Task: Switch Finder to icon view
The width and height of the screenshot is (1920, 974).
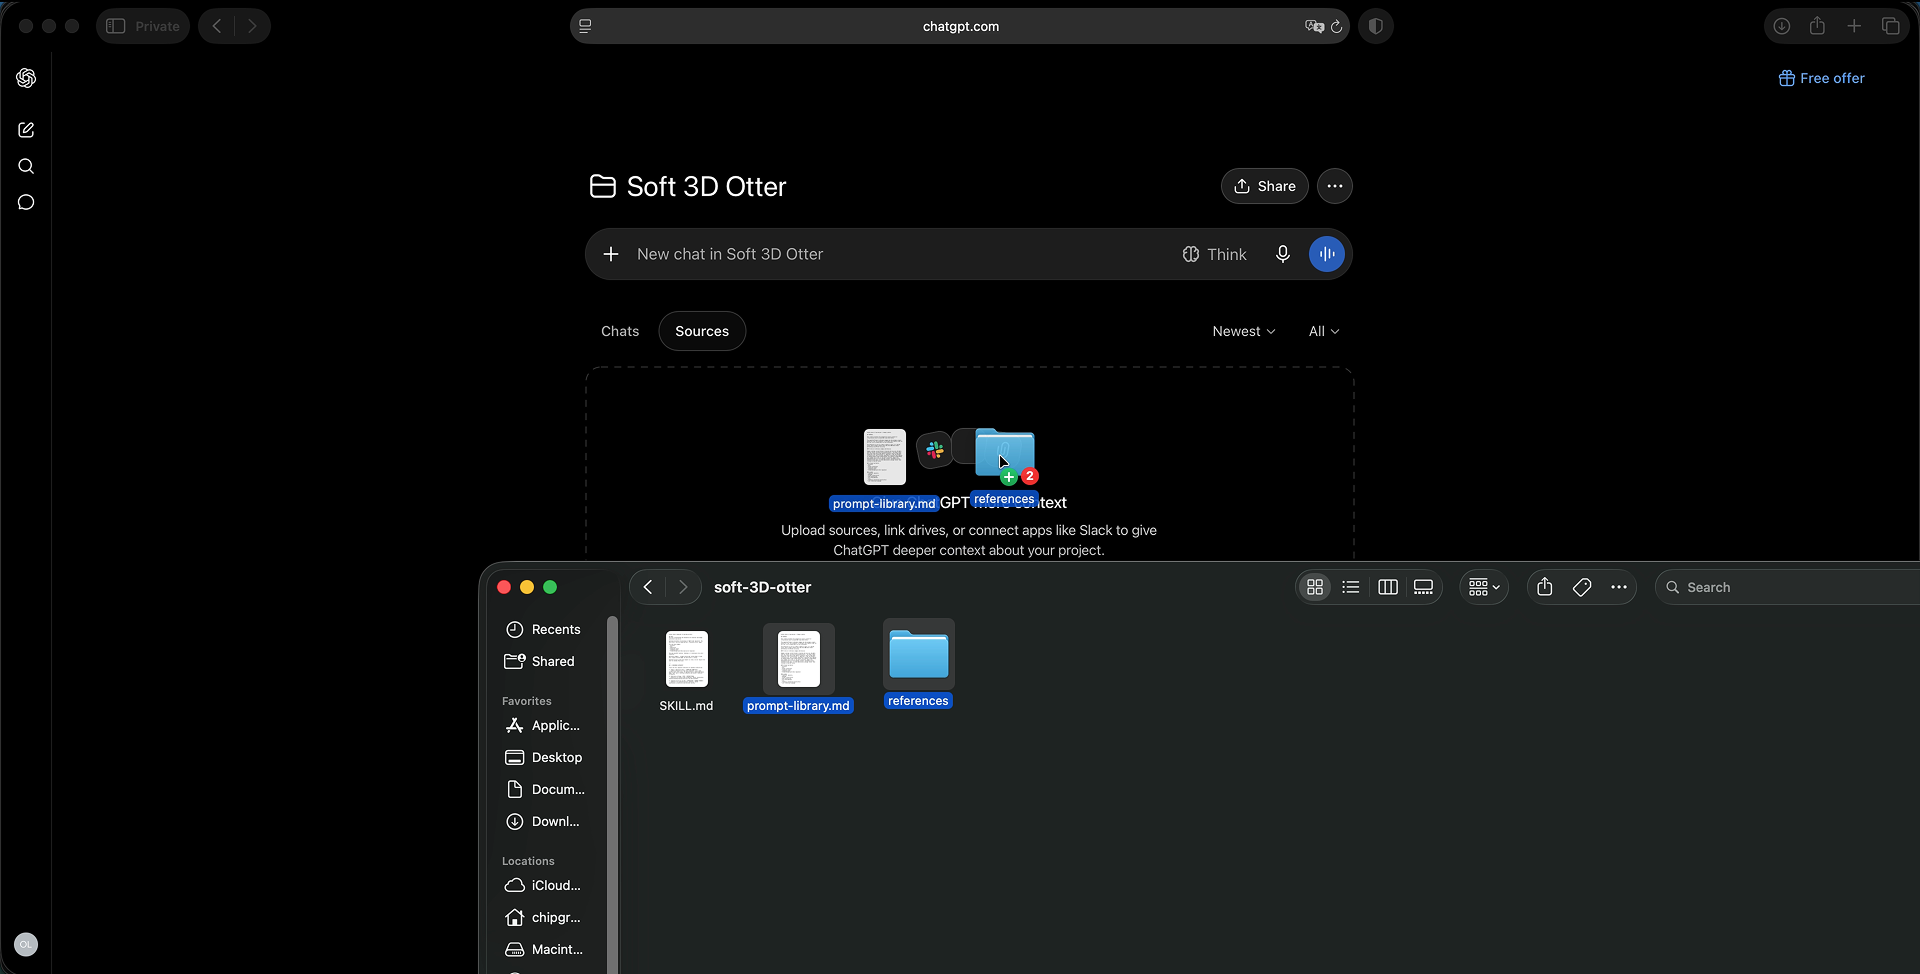Action: (x=1315, y=587)
